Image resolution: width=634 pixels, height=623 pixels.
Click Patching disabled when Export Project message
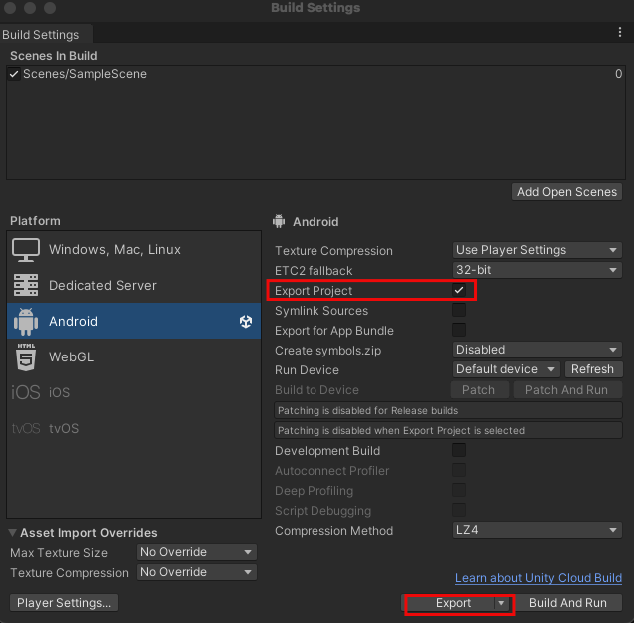[448, 430]
